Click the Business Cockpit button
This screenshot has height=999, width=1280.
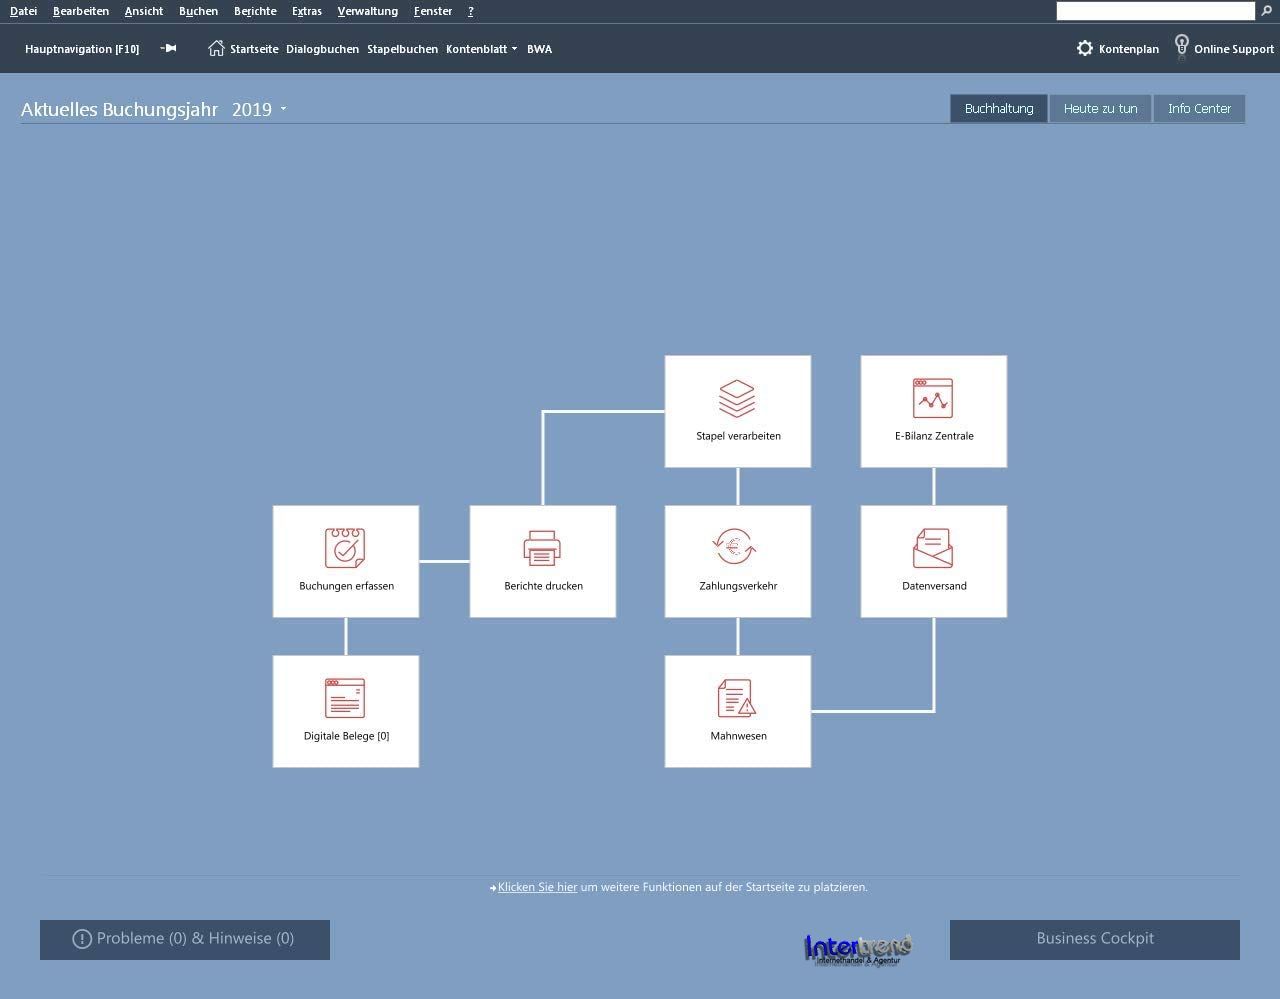pyautogui.click(x=1094, y=939)
